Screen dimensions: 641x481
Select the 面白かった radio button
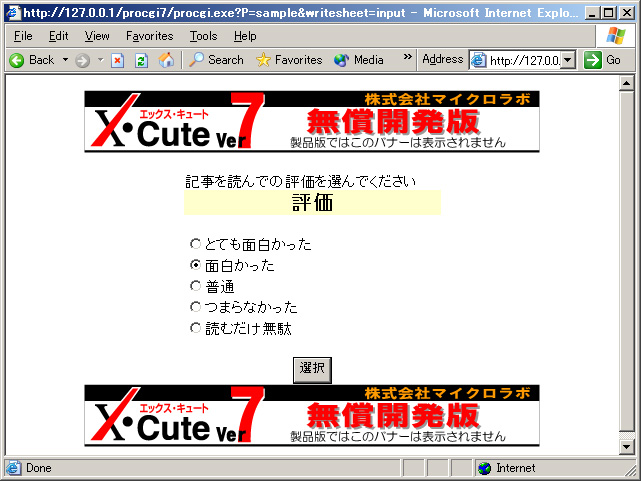click(195, 265)
